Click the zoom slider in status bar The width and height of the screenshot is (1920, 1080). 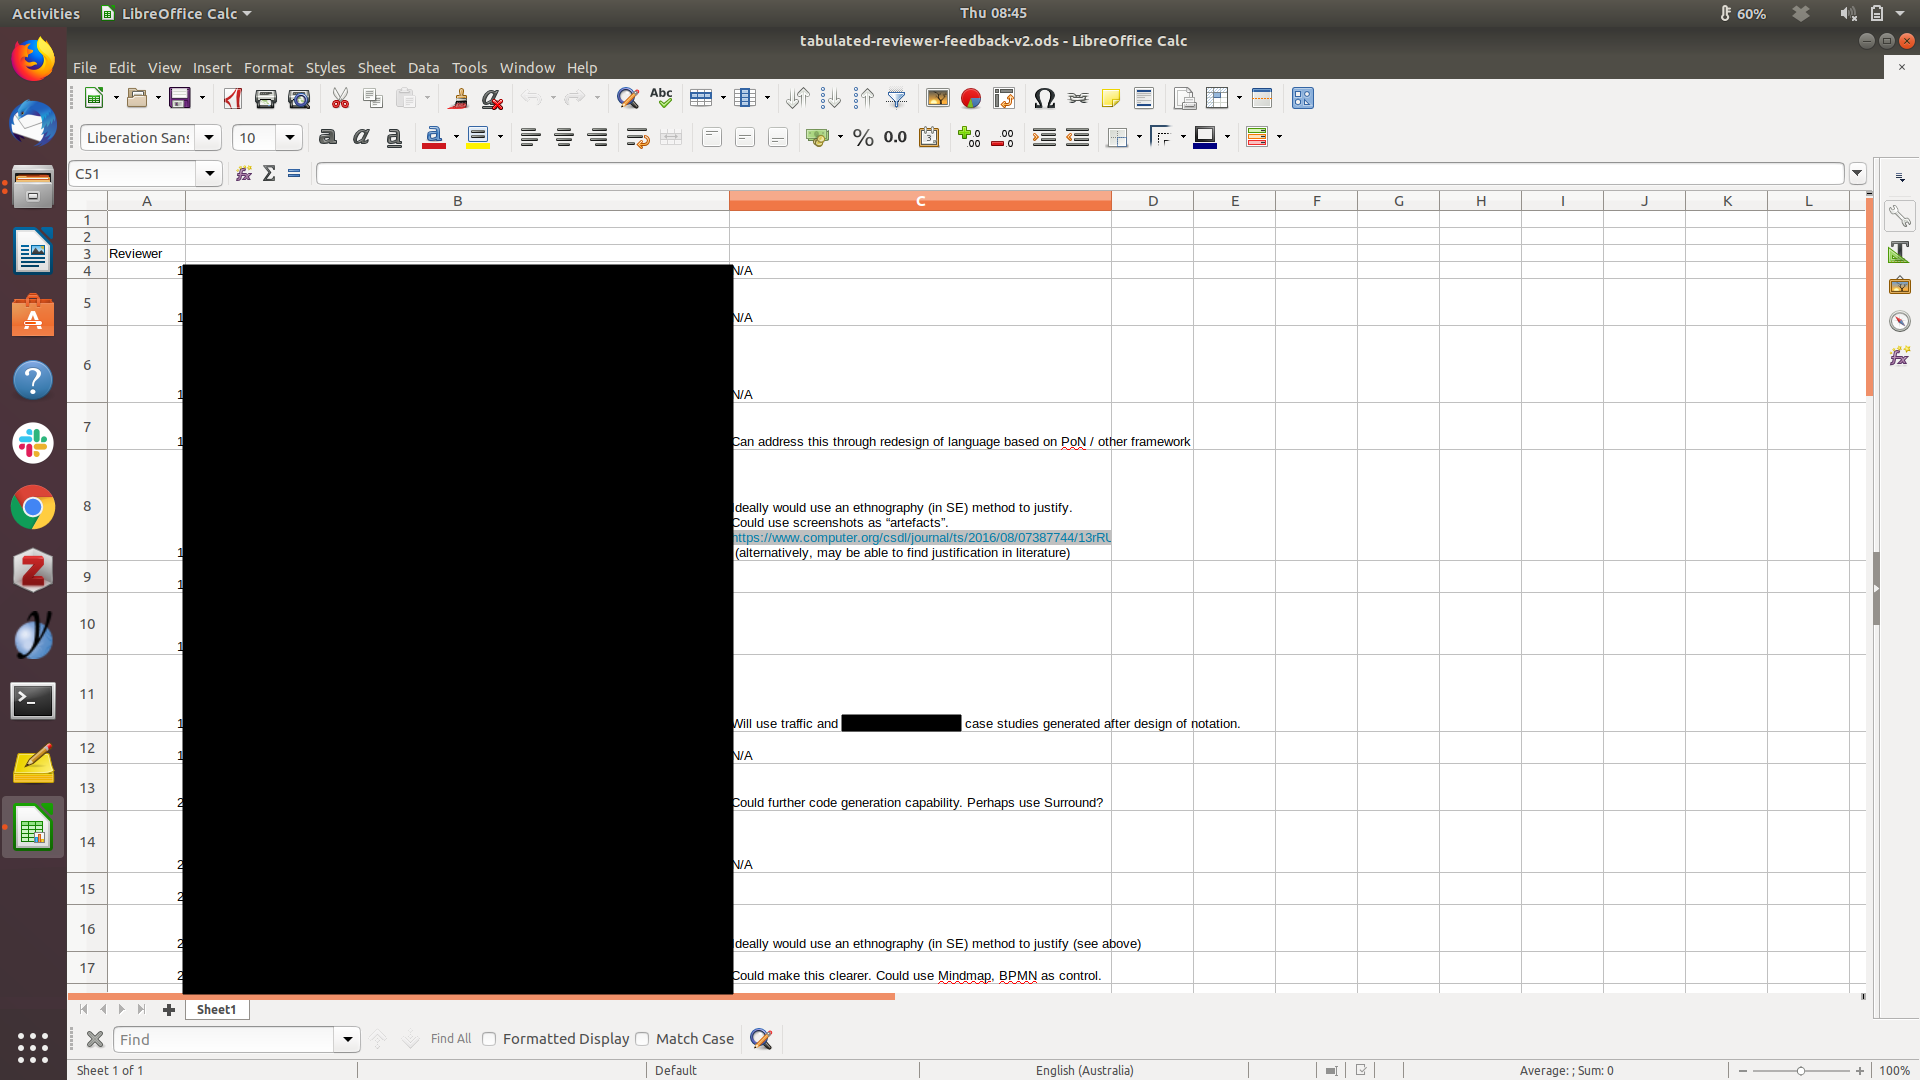(1800, 1070)
